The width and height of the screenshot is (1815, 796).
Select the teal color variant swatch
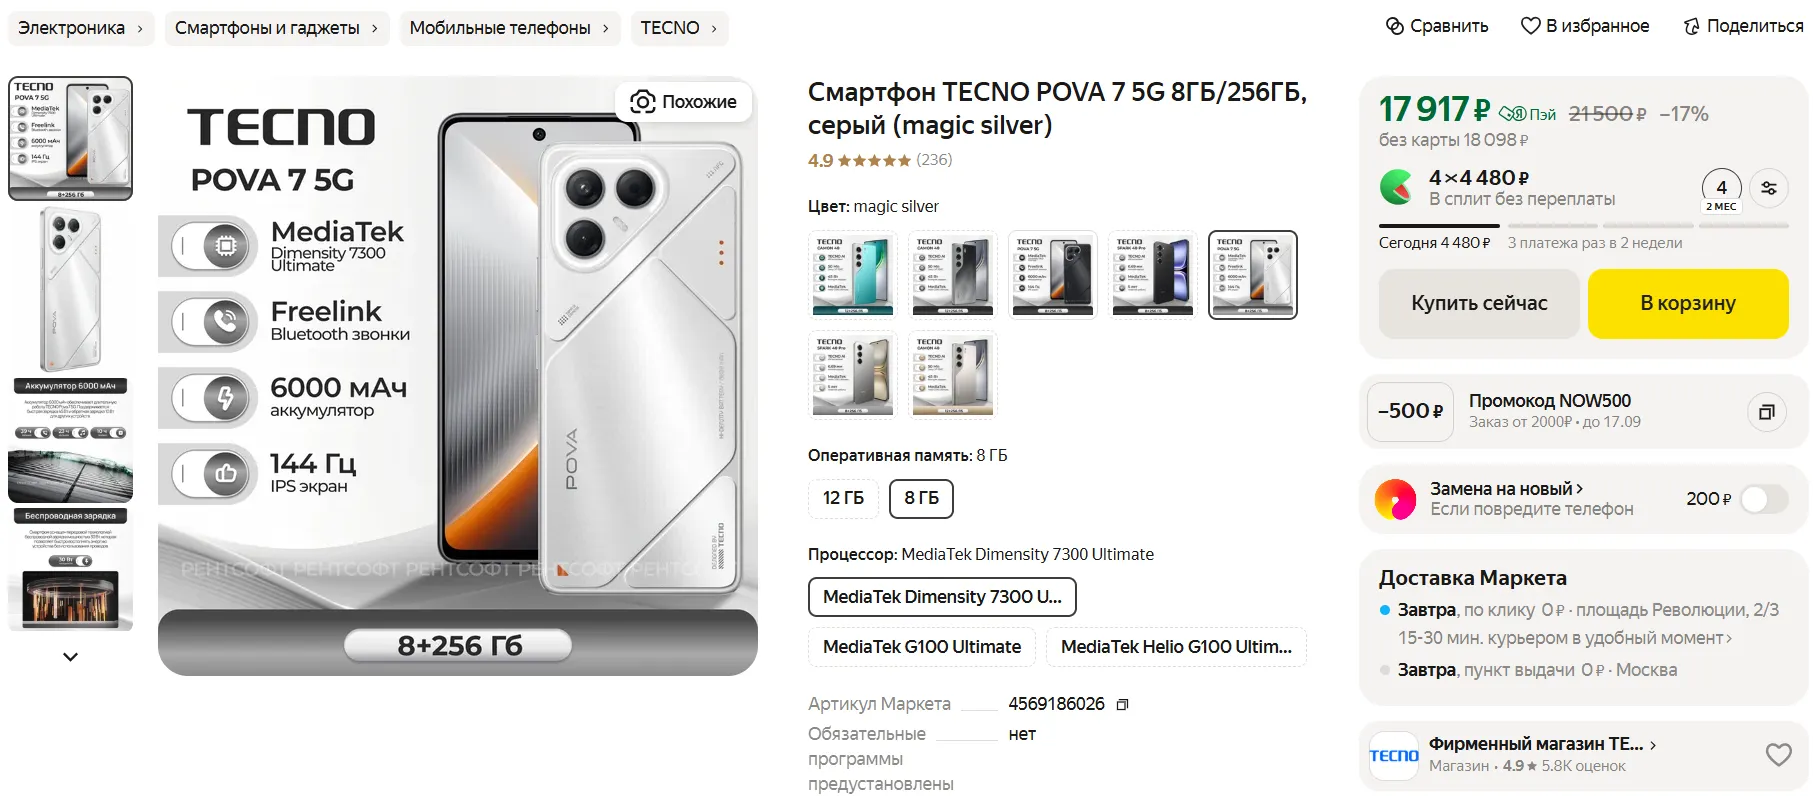(852, 275)
